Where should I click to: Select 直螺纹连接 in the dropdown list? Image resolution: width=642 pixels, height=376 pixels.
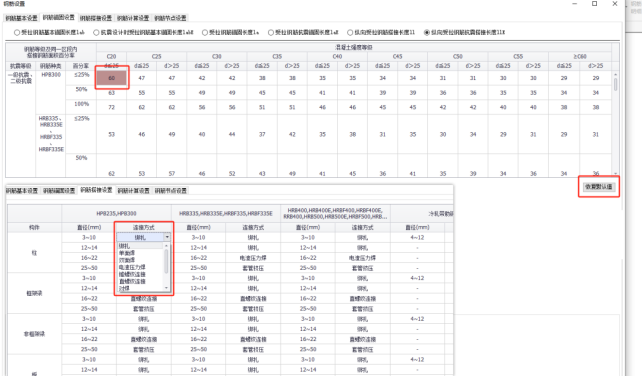tap(132, 281)
